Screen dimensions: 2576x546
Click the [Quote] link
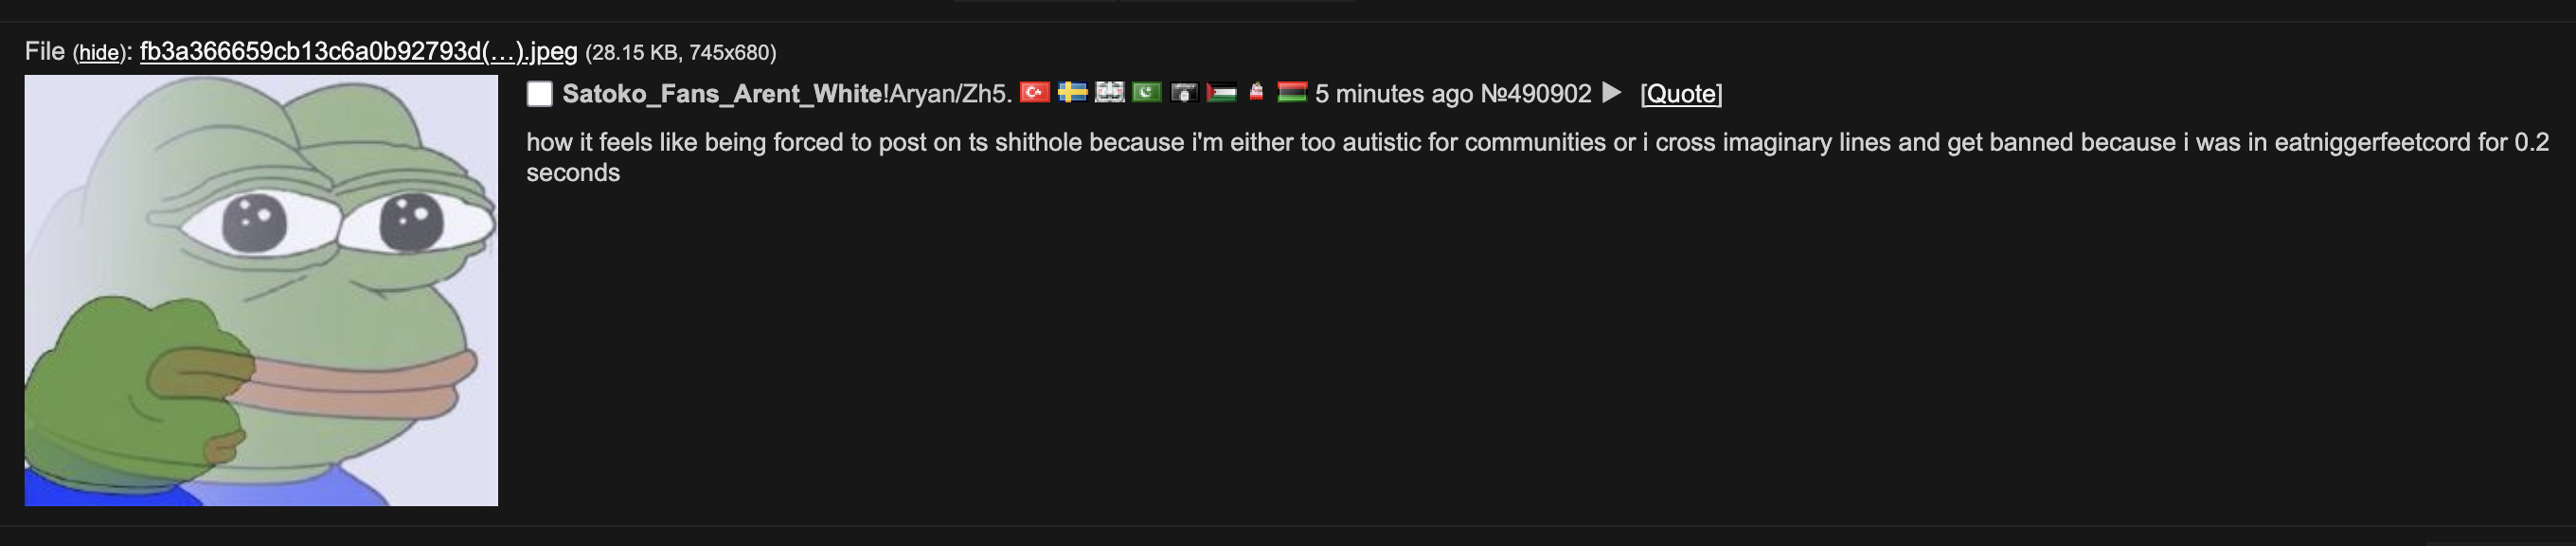[1681, 94]
